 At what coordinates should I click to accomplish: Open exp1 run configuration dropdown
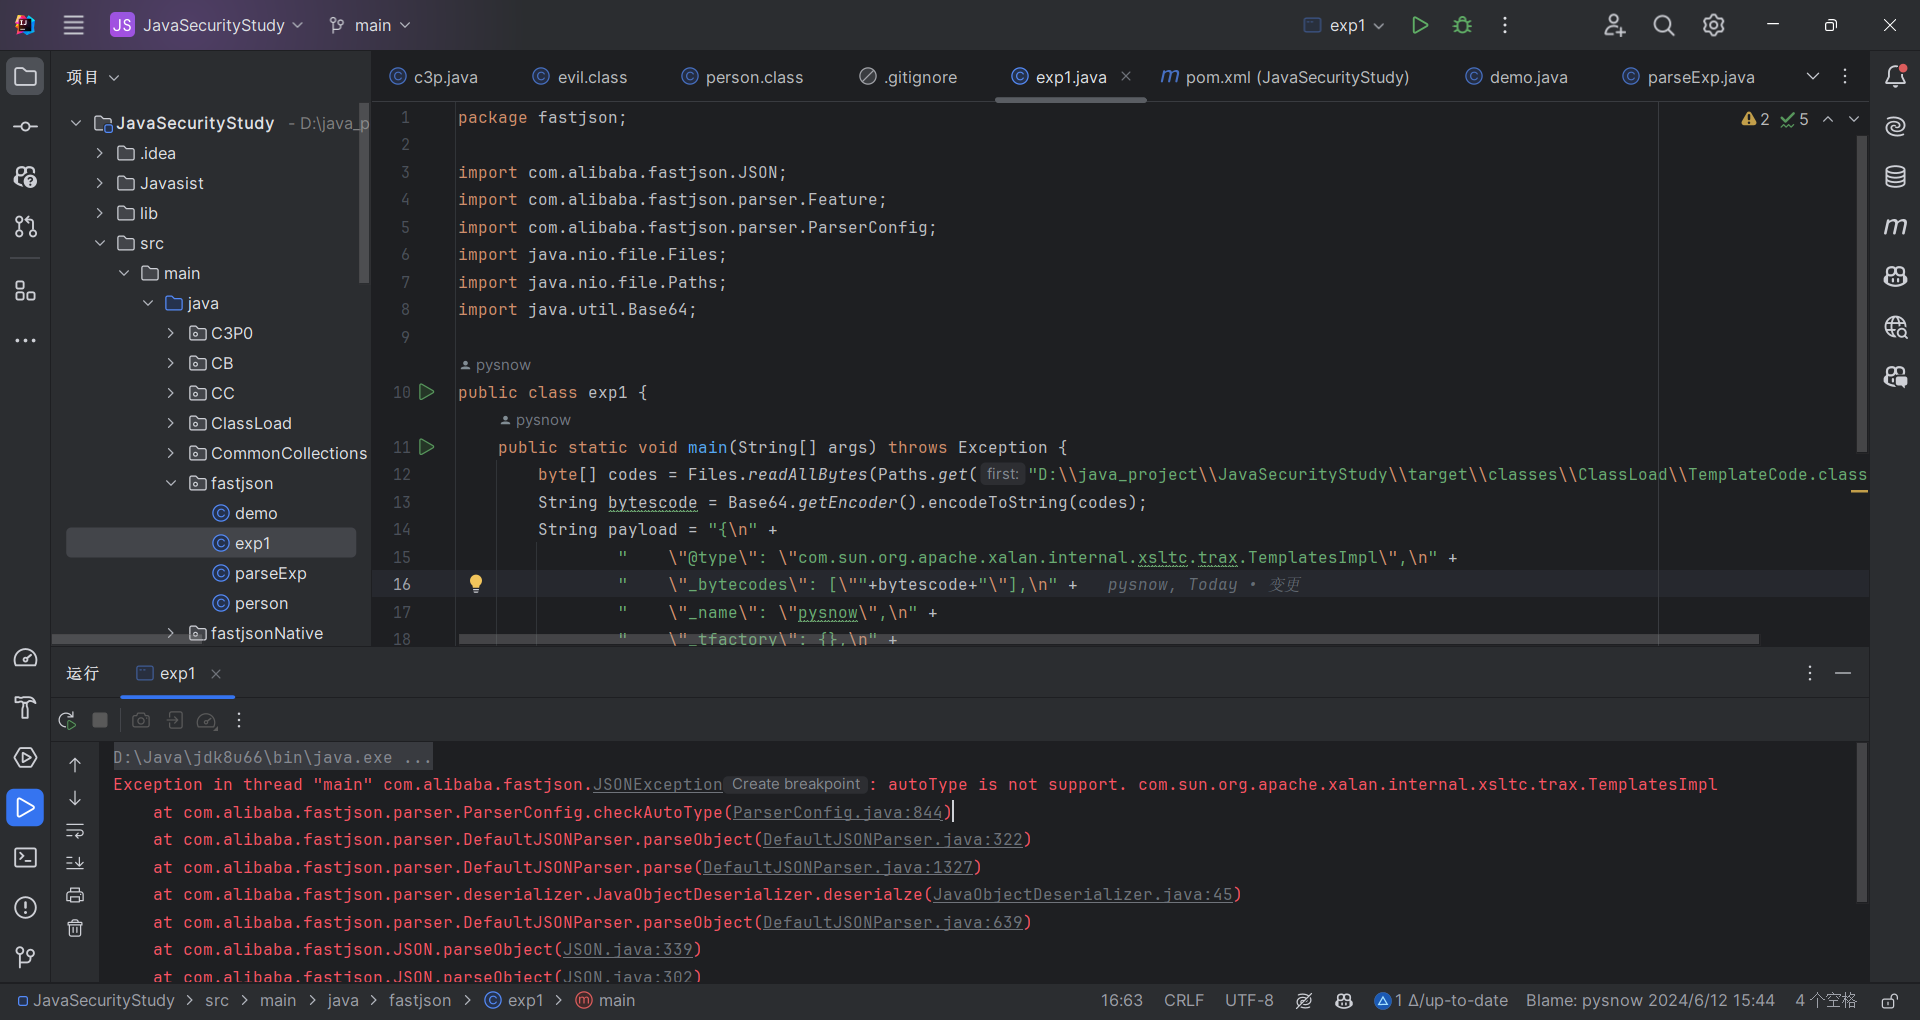(x=1345, y=25)
